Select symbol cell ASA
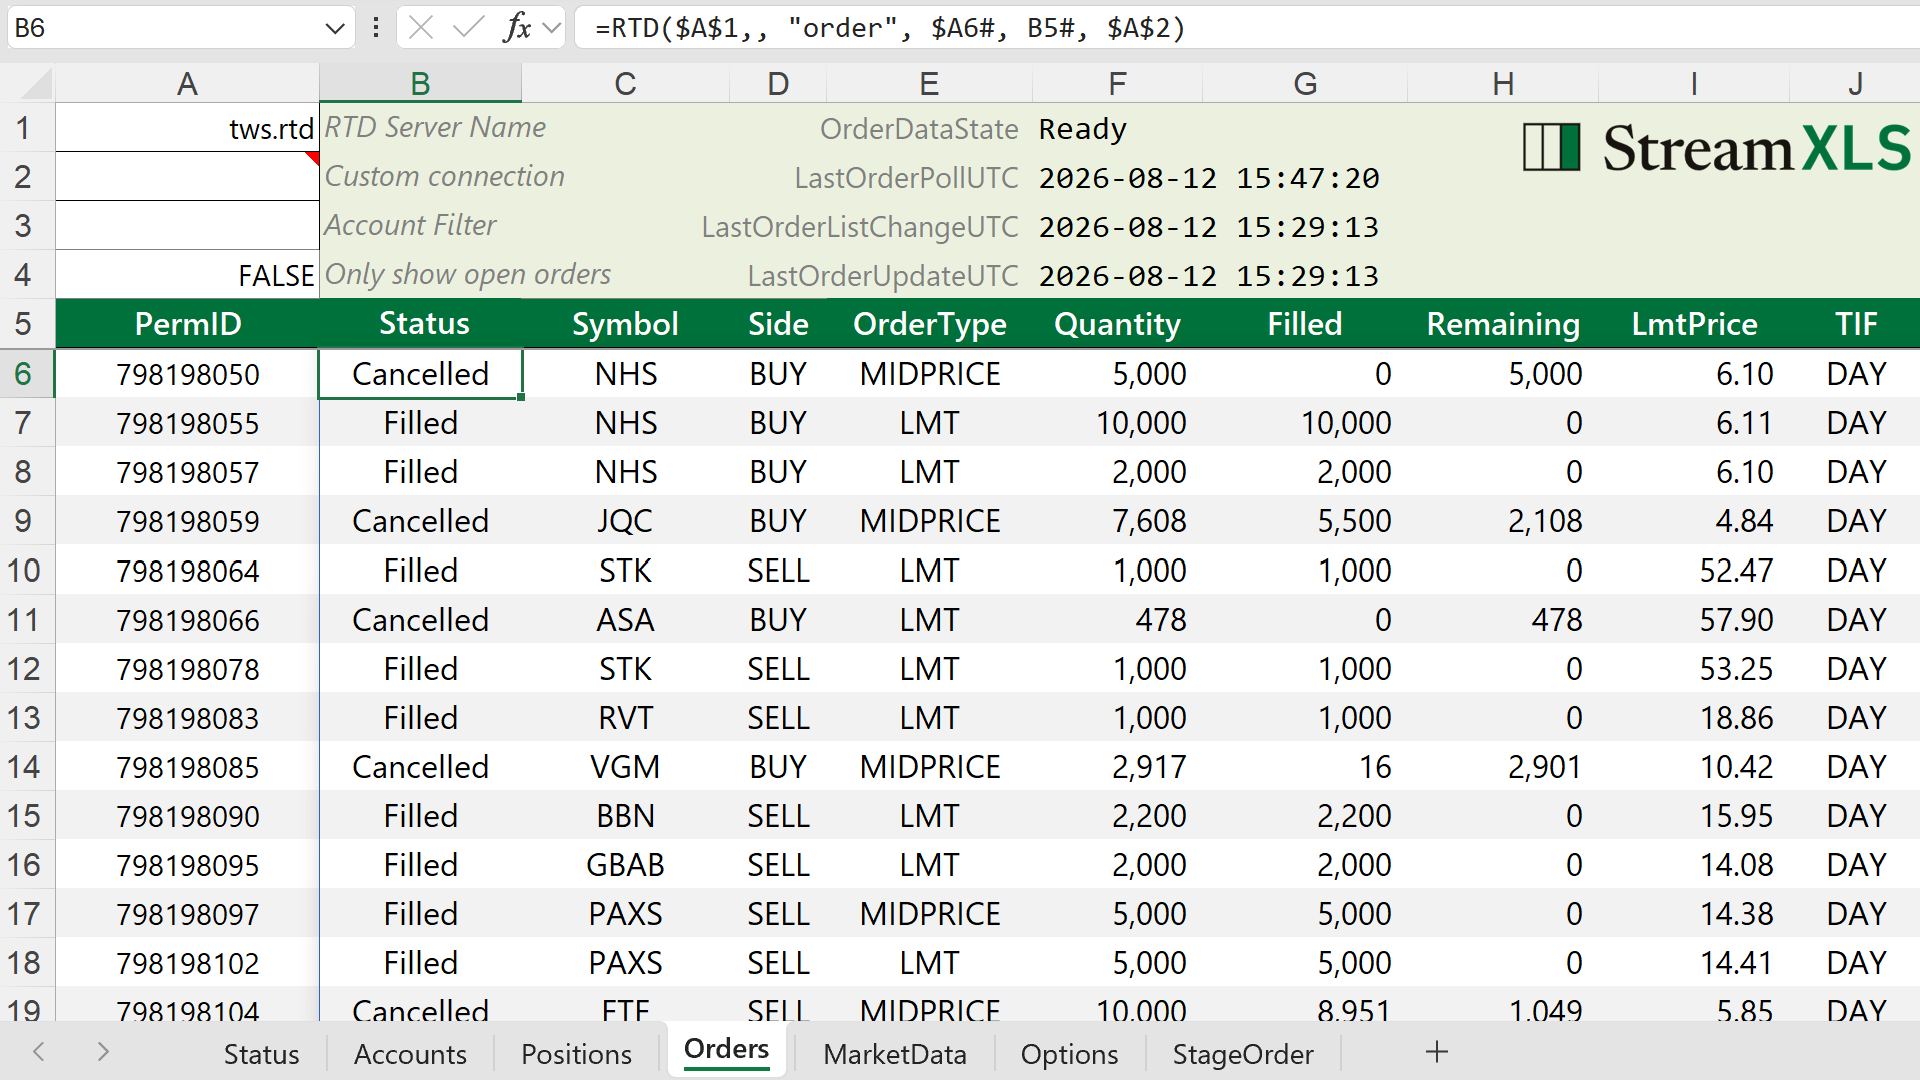1920x1080 pixels. [x=625, y=620]
